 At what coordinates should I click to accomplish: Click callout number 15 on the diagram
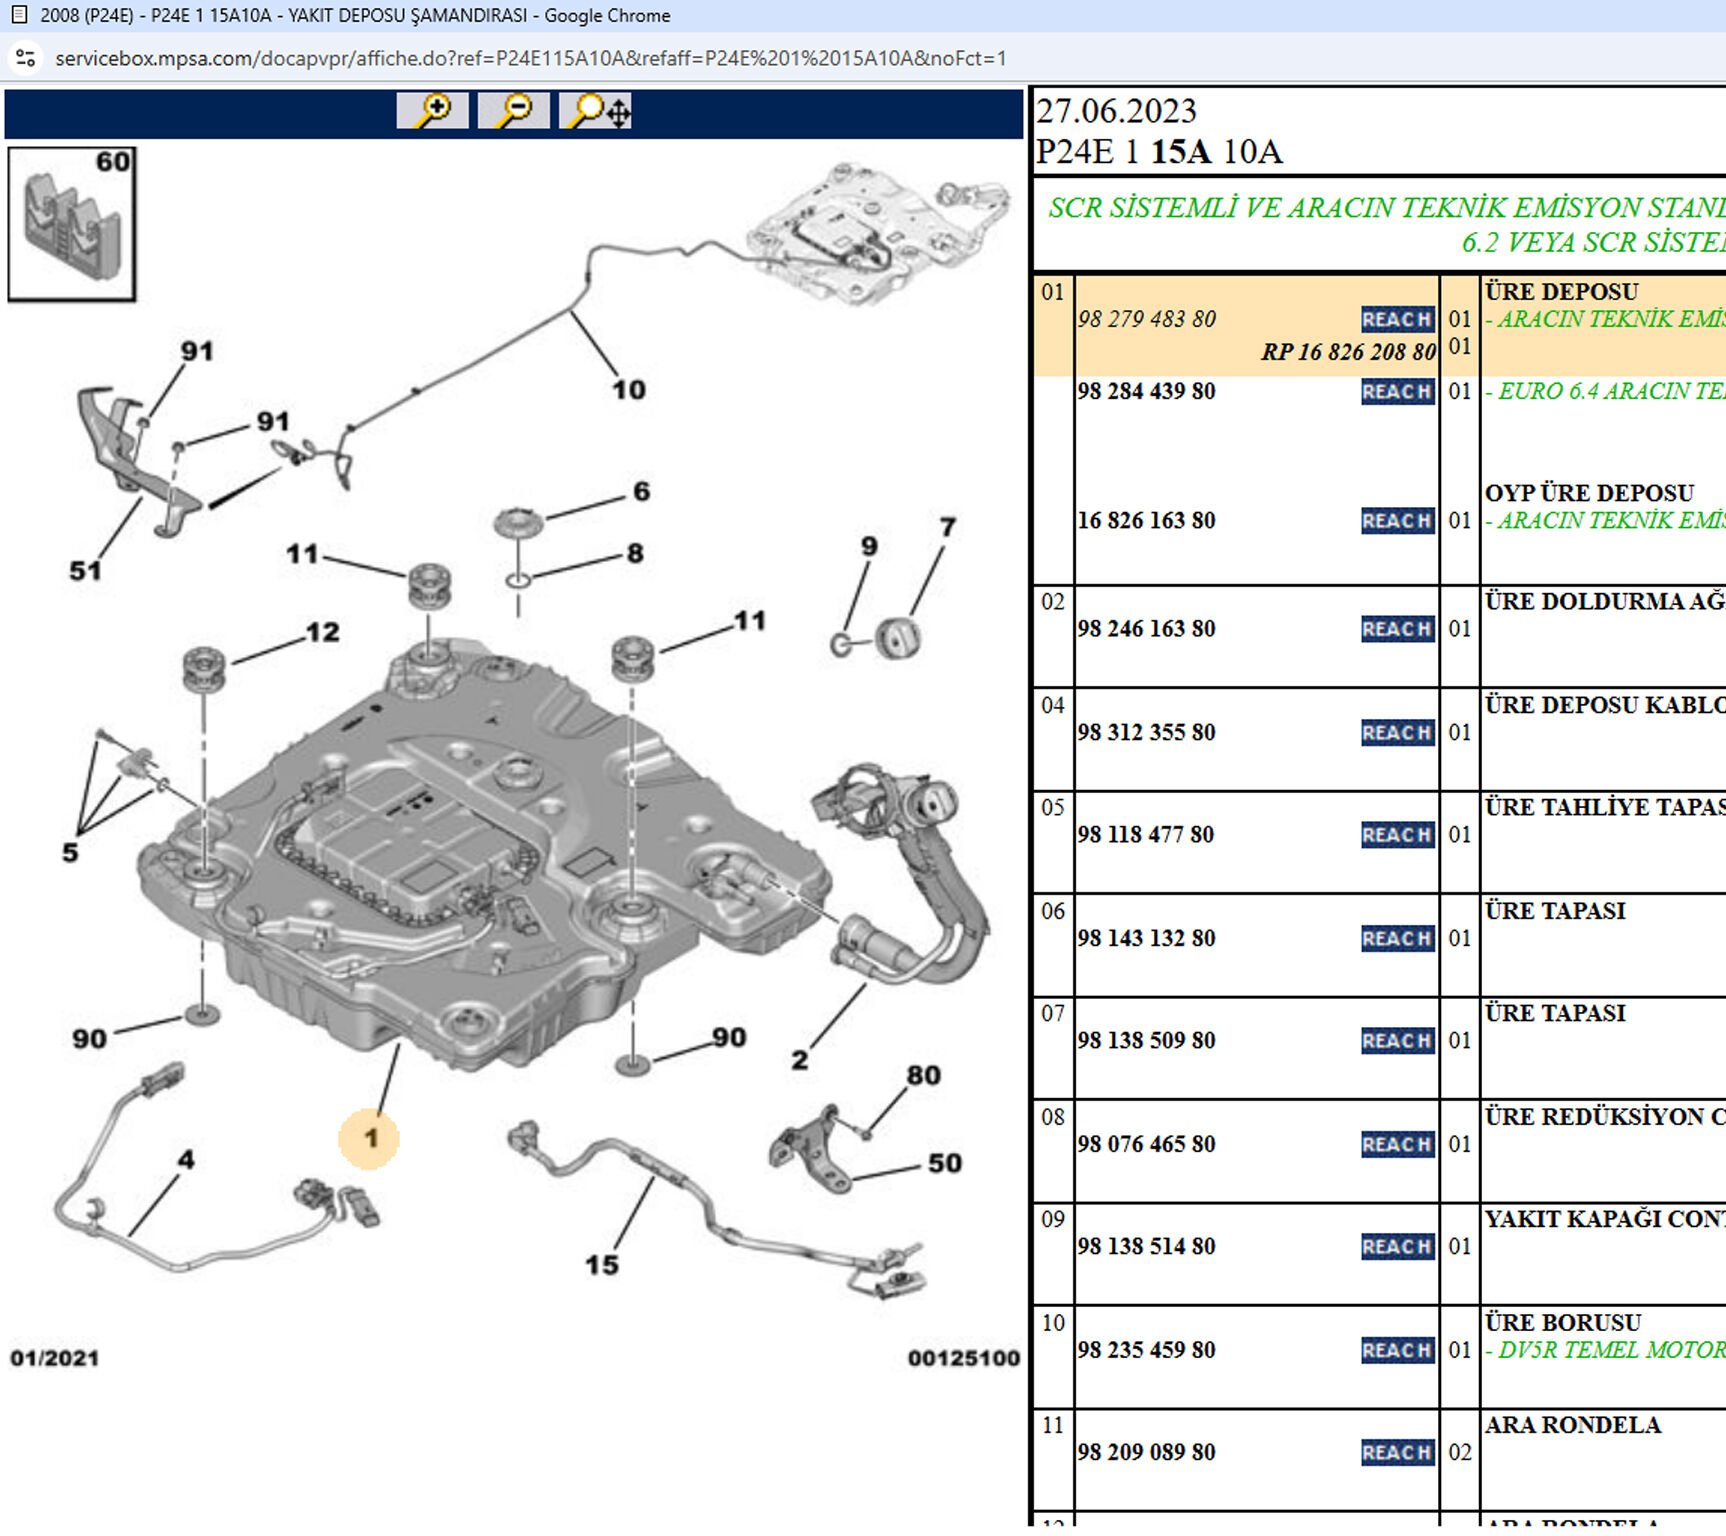coord(601,1265)
